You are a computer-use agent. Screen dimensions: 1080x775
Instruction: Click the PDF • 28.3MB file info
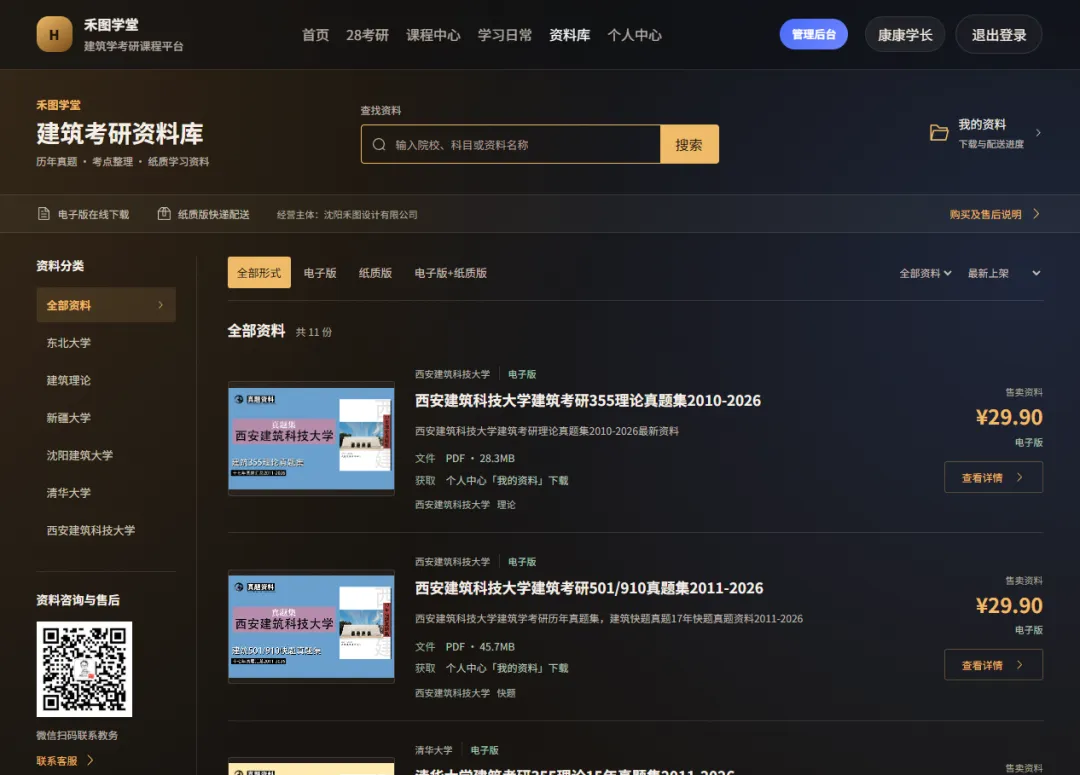coord(480,458)
